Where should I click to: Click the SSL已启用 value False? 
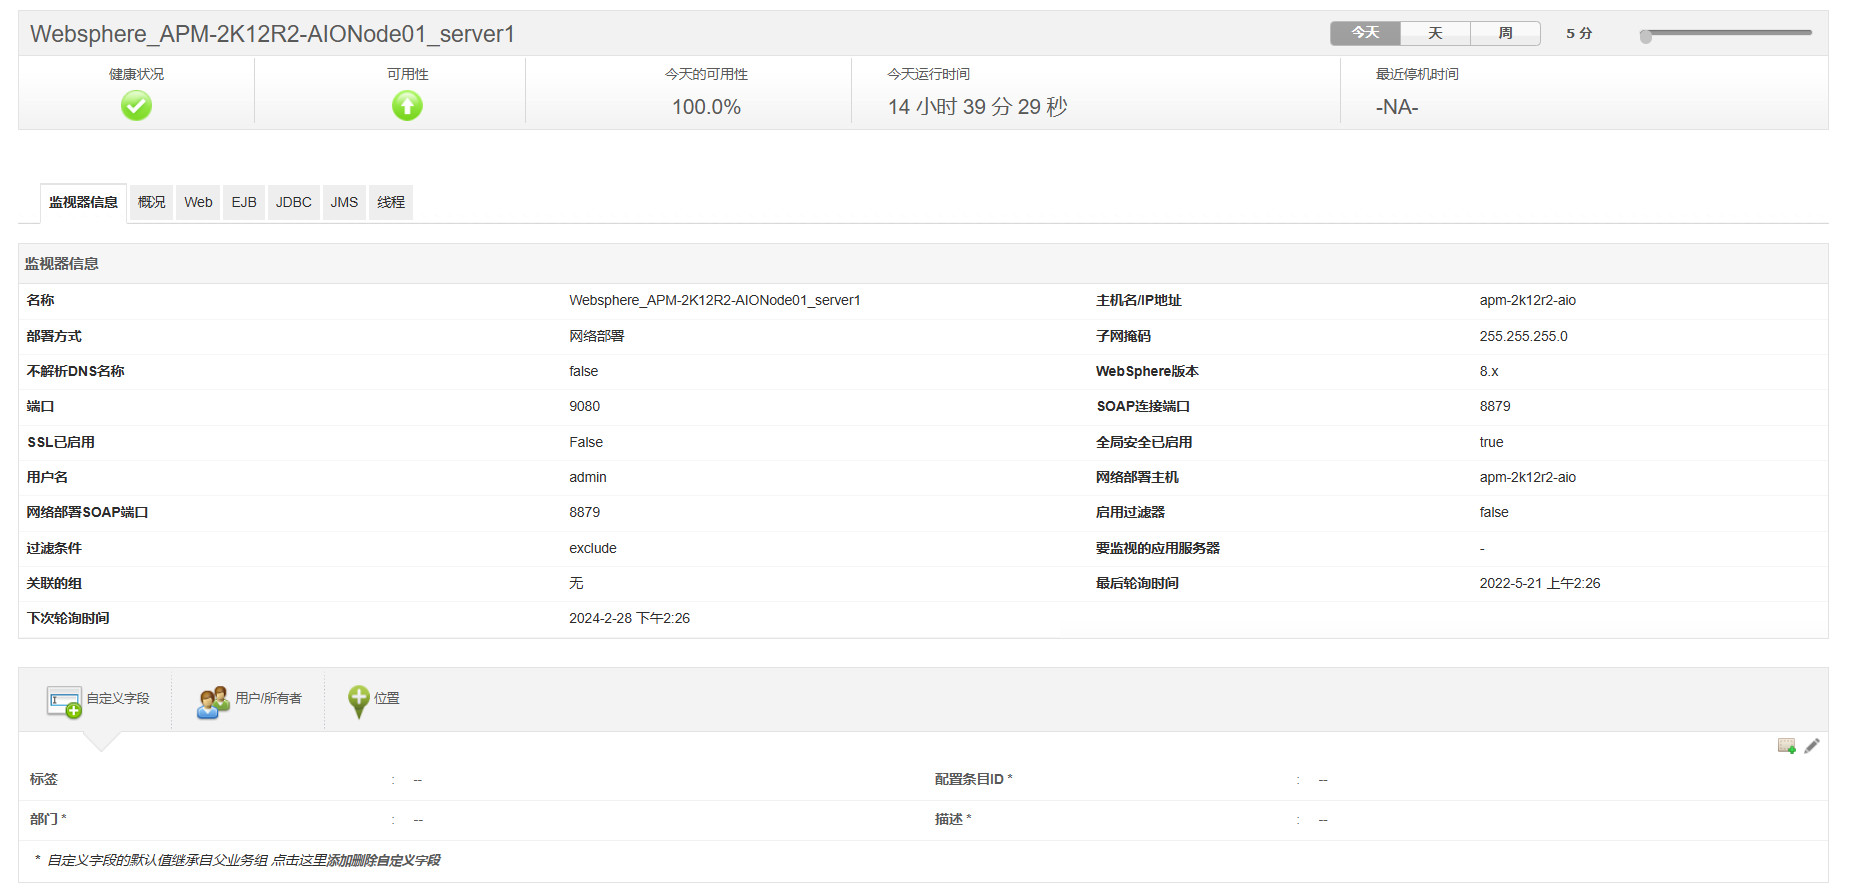point(586,442)
